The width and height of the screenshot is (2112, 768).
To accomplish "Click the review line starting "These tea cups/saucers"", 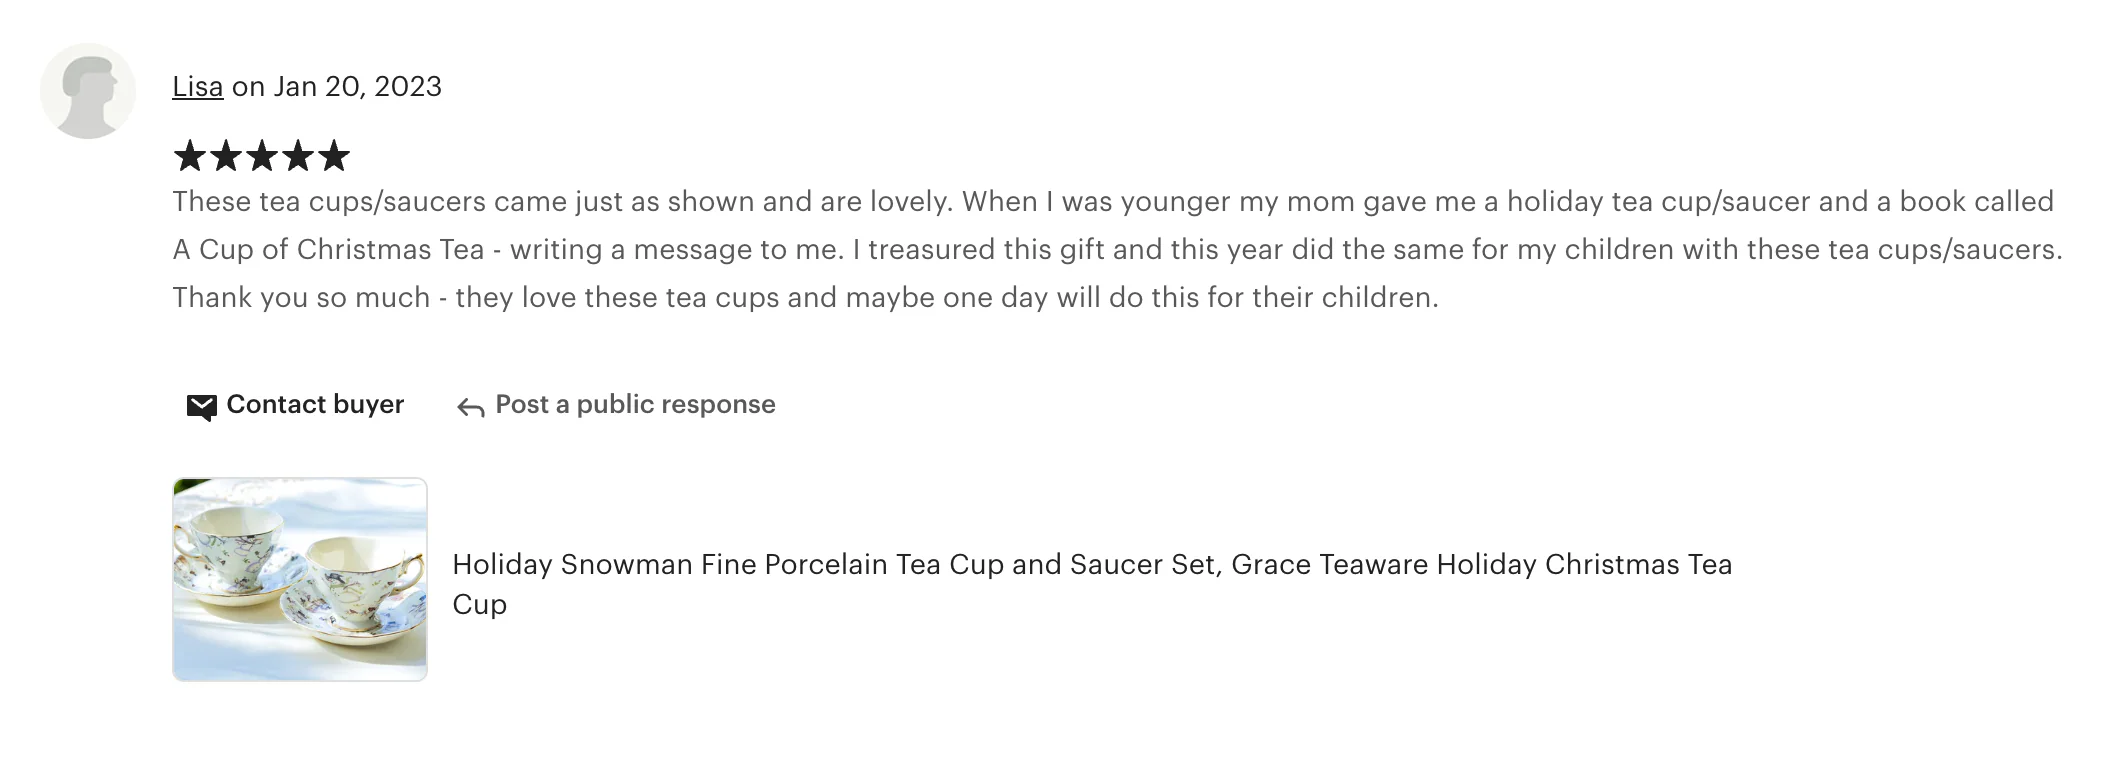I will coord(1112,202).
